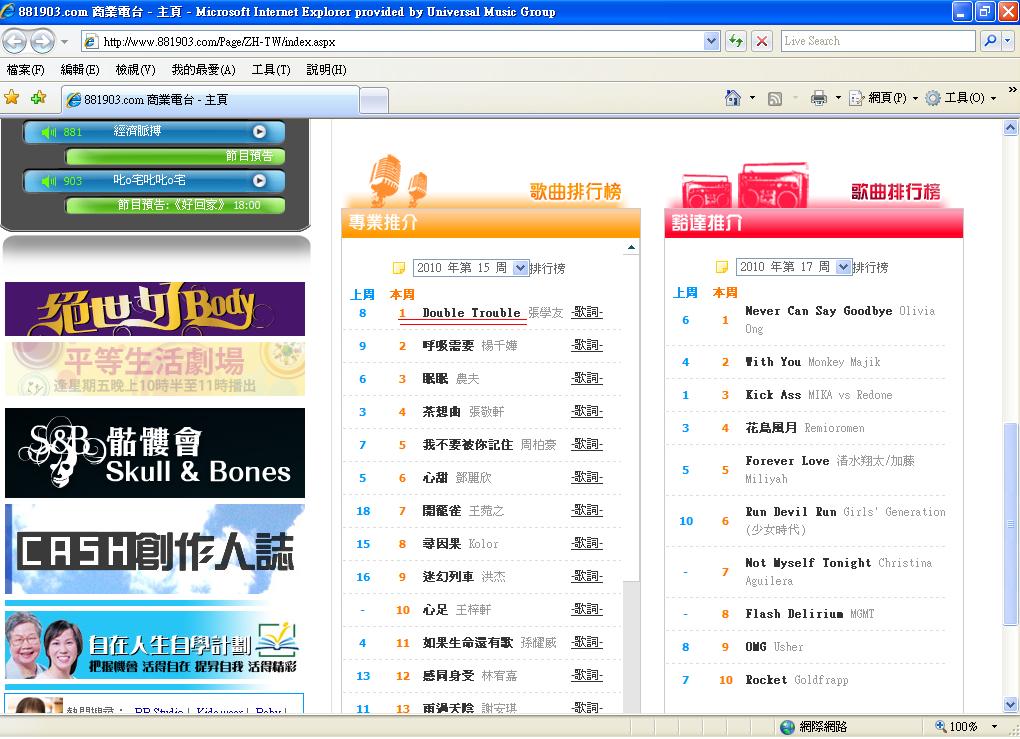Click the 881 節目預告 green bar

point(175,156)
